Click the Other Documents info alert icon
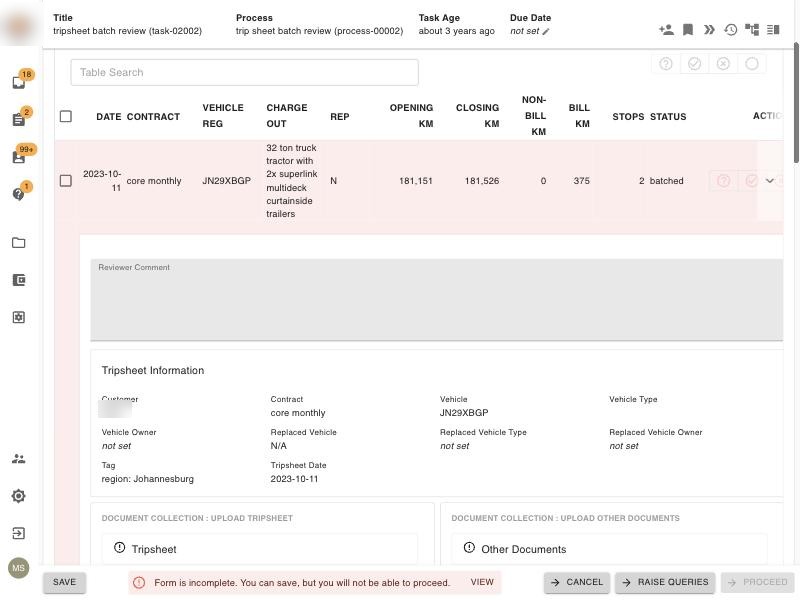800x600 pixels. click(x=469, y=547)
